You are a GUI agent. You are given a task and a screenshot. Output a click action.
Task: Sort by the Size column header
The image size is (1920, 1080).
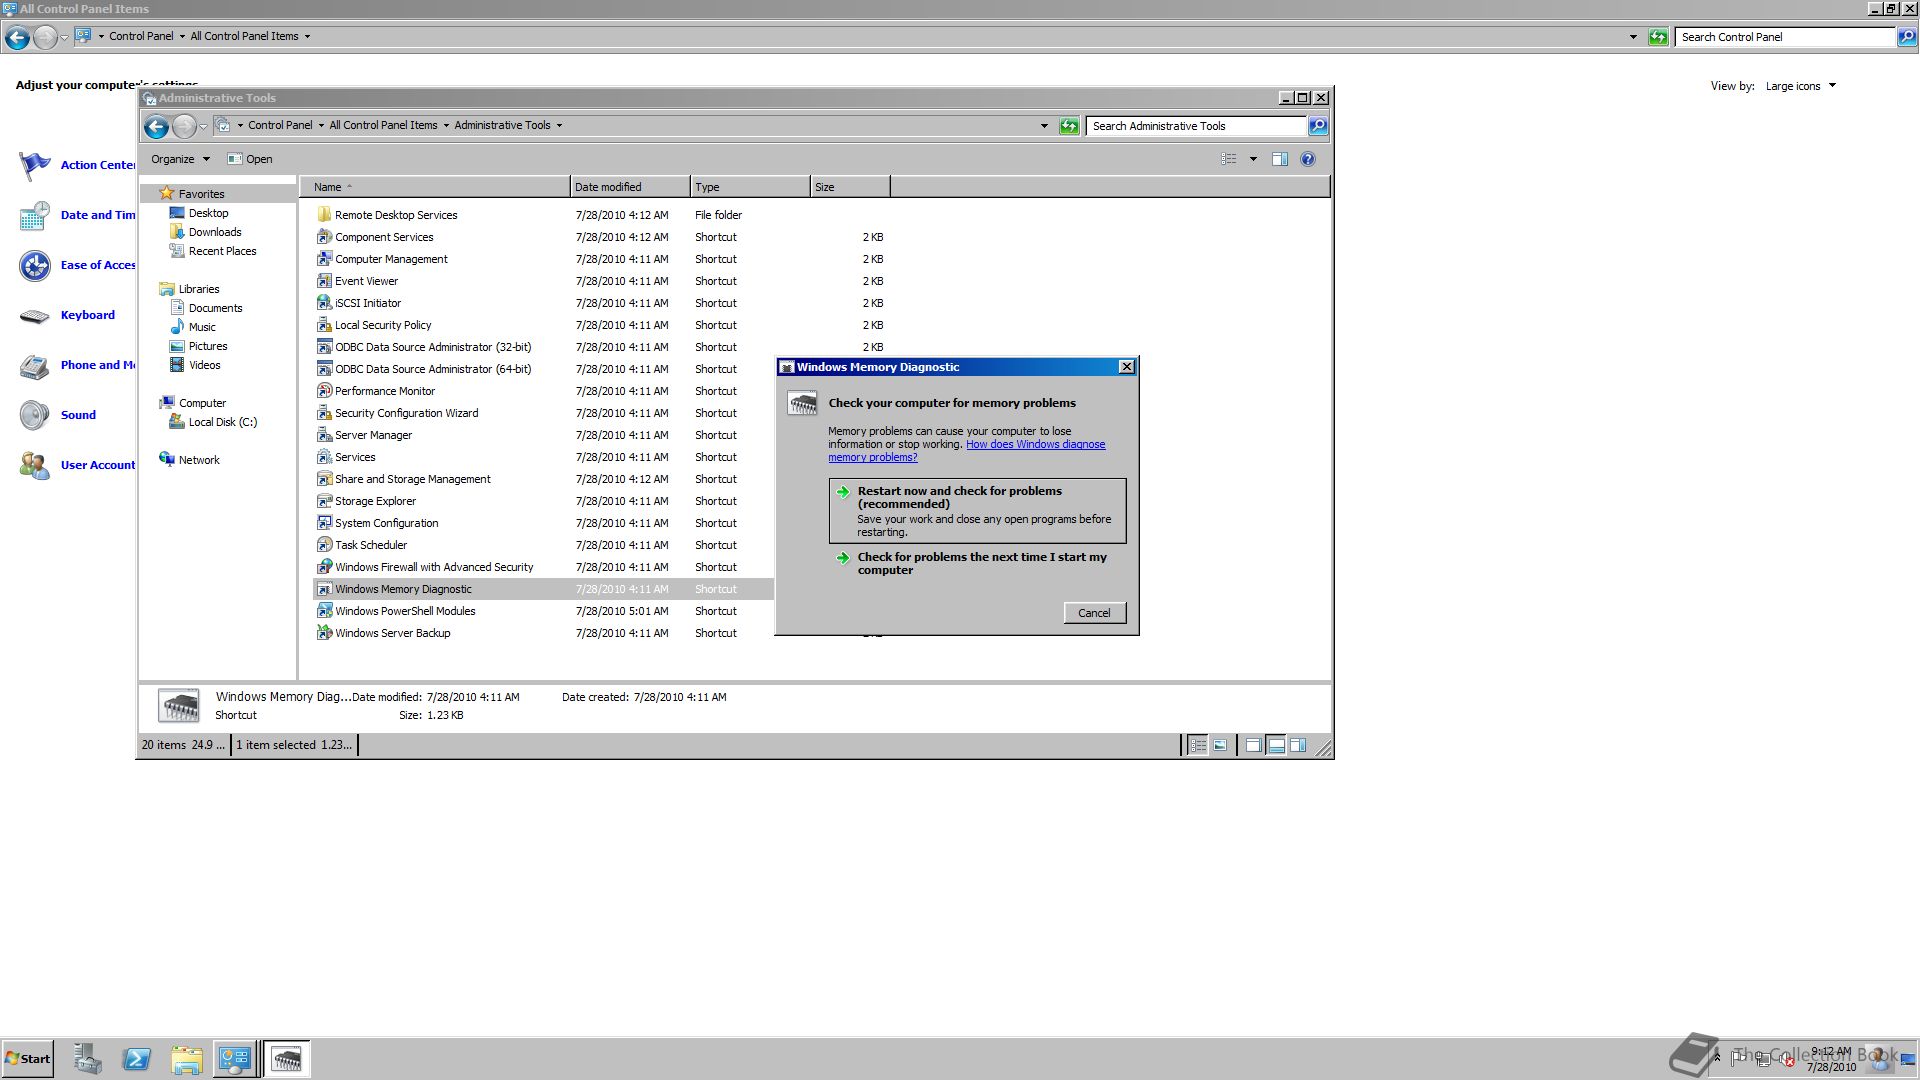coord(850,187)
